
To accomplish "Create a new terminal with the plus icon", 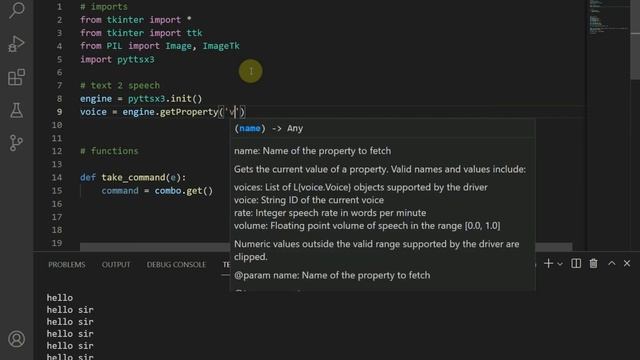I will [548, 264].
